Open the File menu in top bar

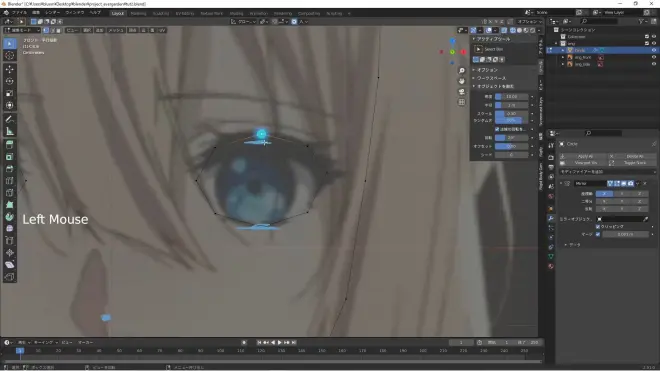click(19, 13)
